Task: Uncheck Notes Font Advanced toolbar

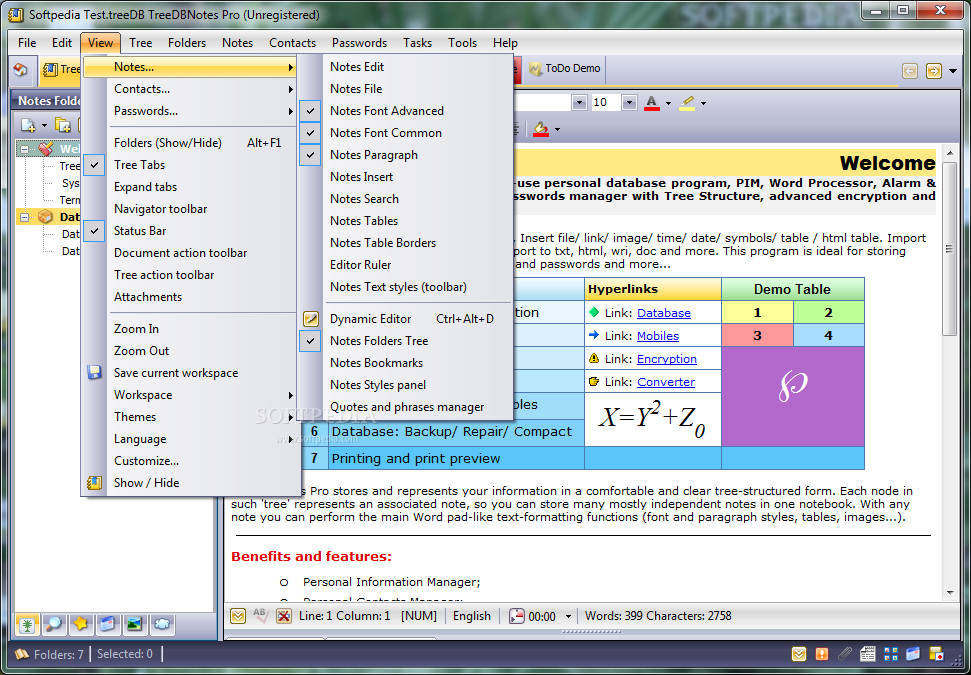Action: click(x=405, y=111)
